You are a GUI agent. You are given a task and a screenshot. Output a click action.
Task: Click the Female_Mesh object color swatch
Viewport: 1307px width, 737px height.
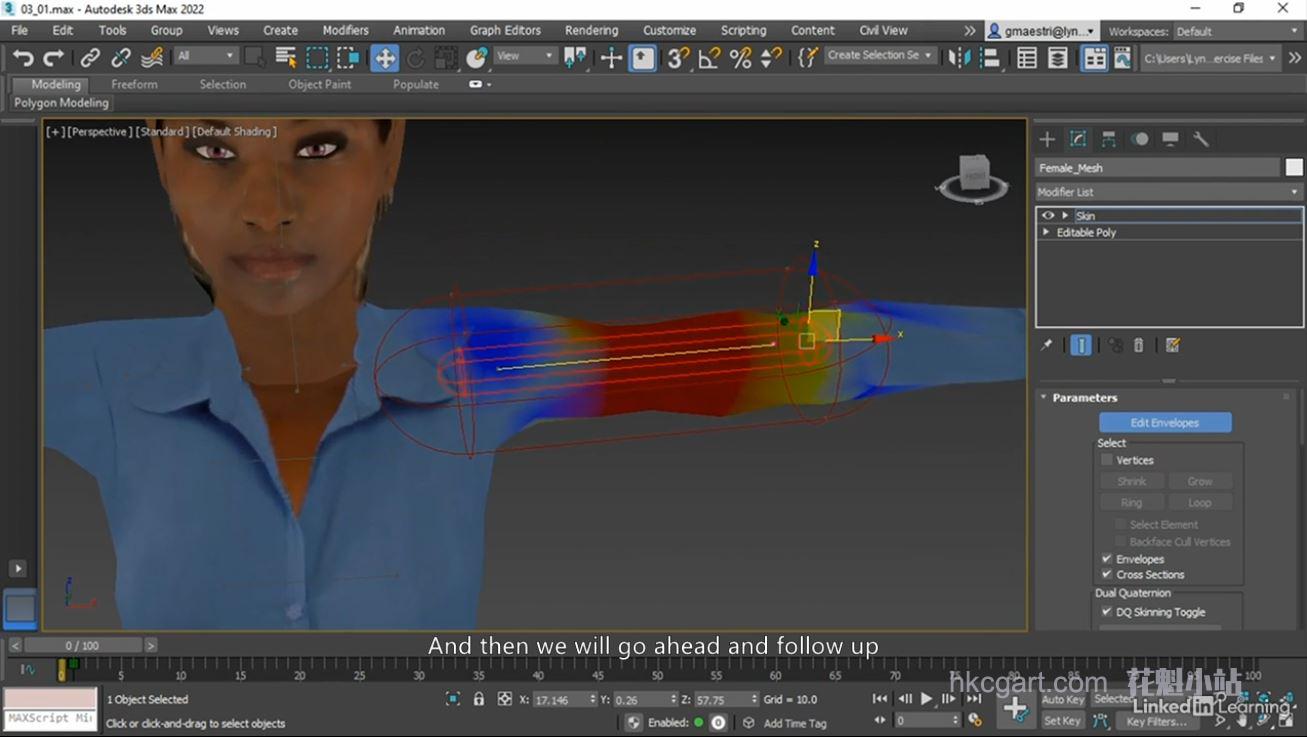point(1294,168)
